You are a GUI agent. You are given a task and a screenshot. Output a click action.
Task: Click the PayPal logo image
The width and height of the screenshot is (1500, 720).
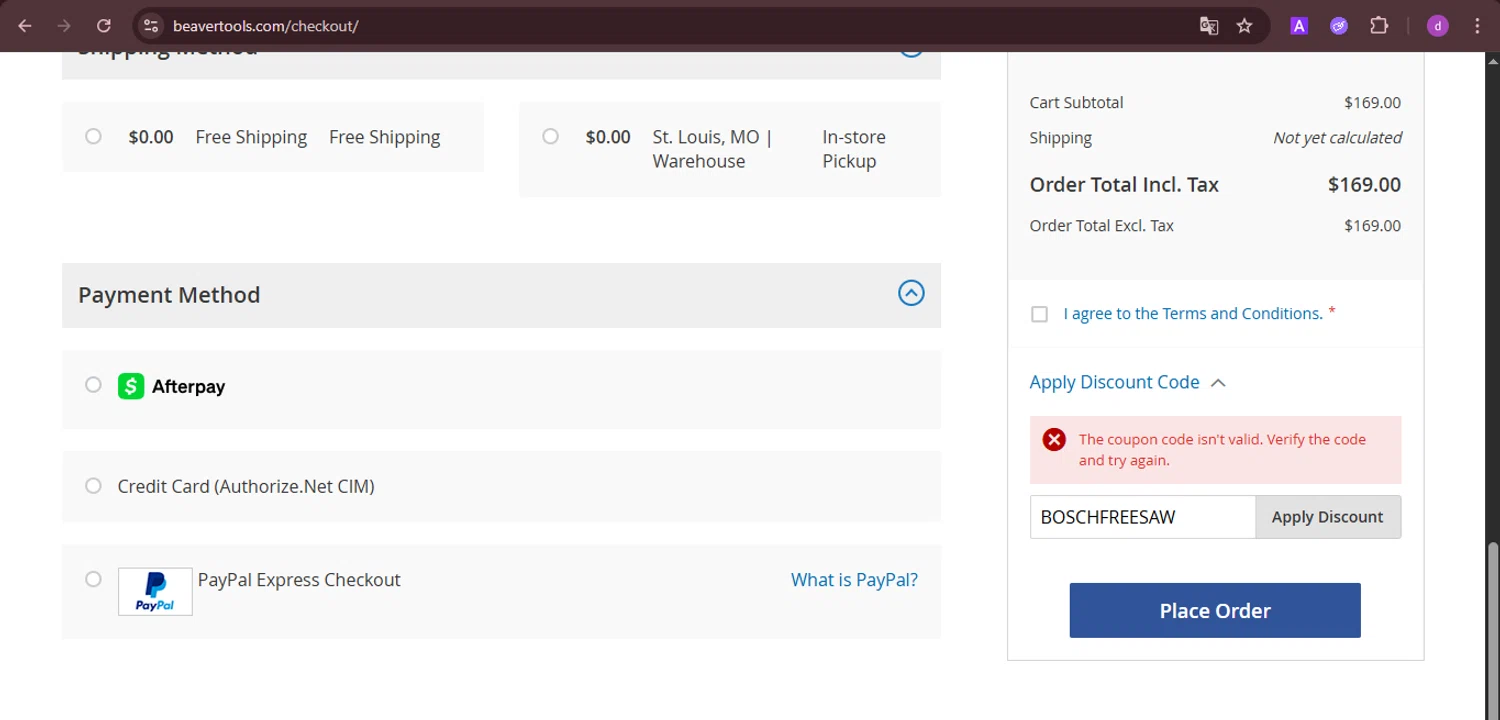pos(155,592)
